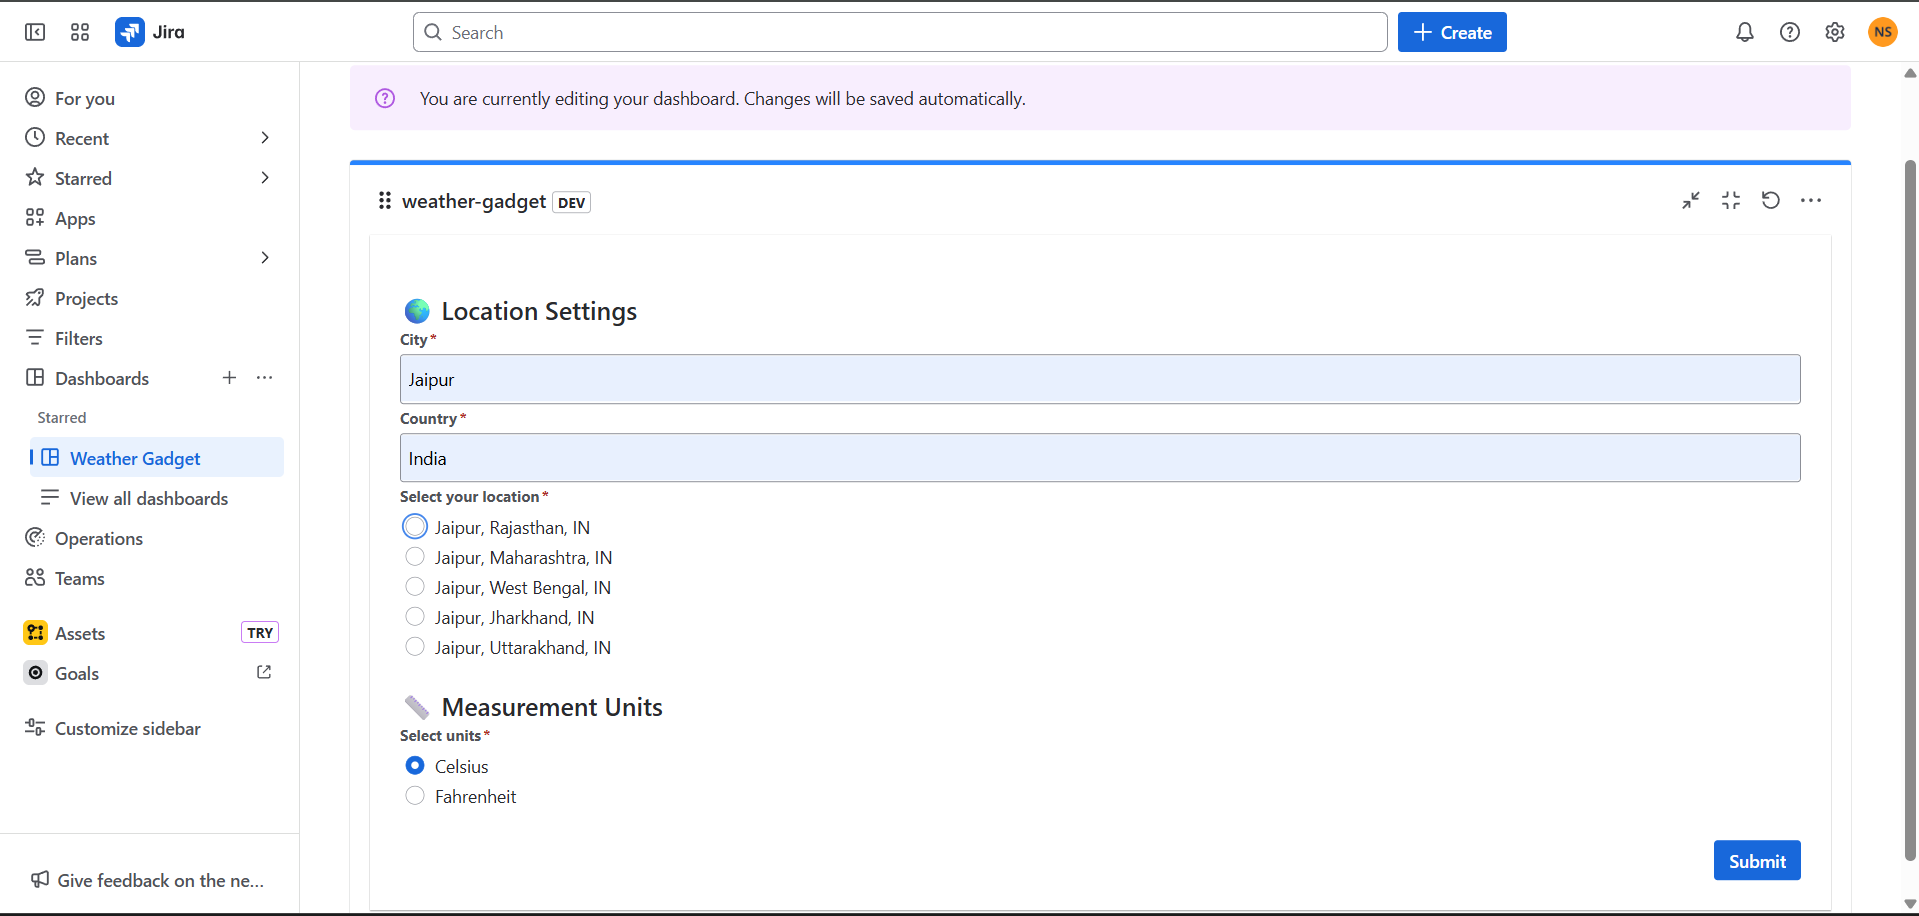The image size is (1919, 916).
Task: Click the page scrollbar up arrow
Action: point(1910,73)
